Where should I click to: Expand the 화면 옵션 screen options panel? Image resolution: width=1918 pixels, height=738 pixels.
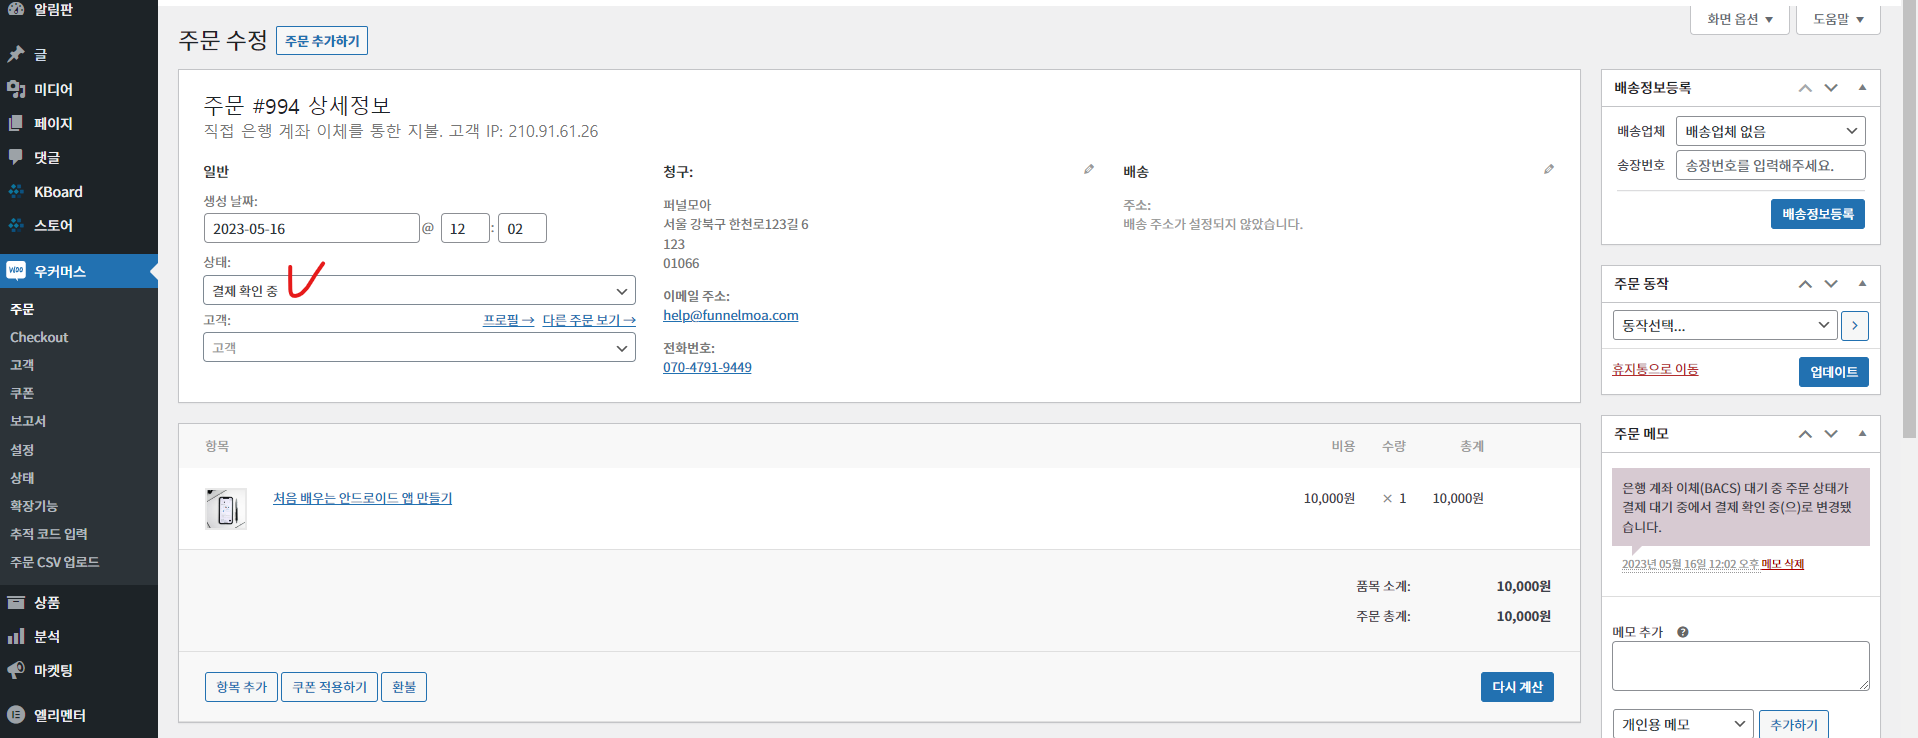1740,19
